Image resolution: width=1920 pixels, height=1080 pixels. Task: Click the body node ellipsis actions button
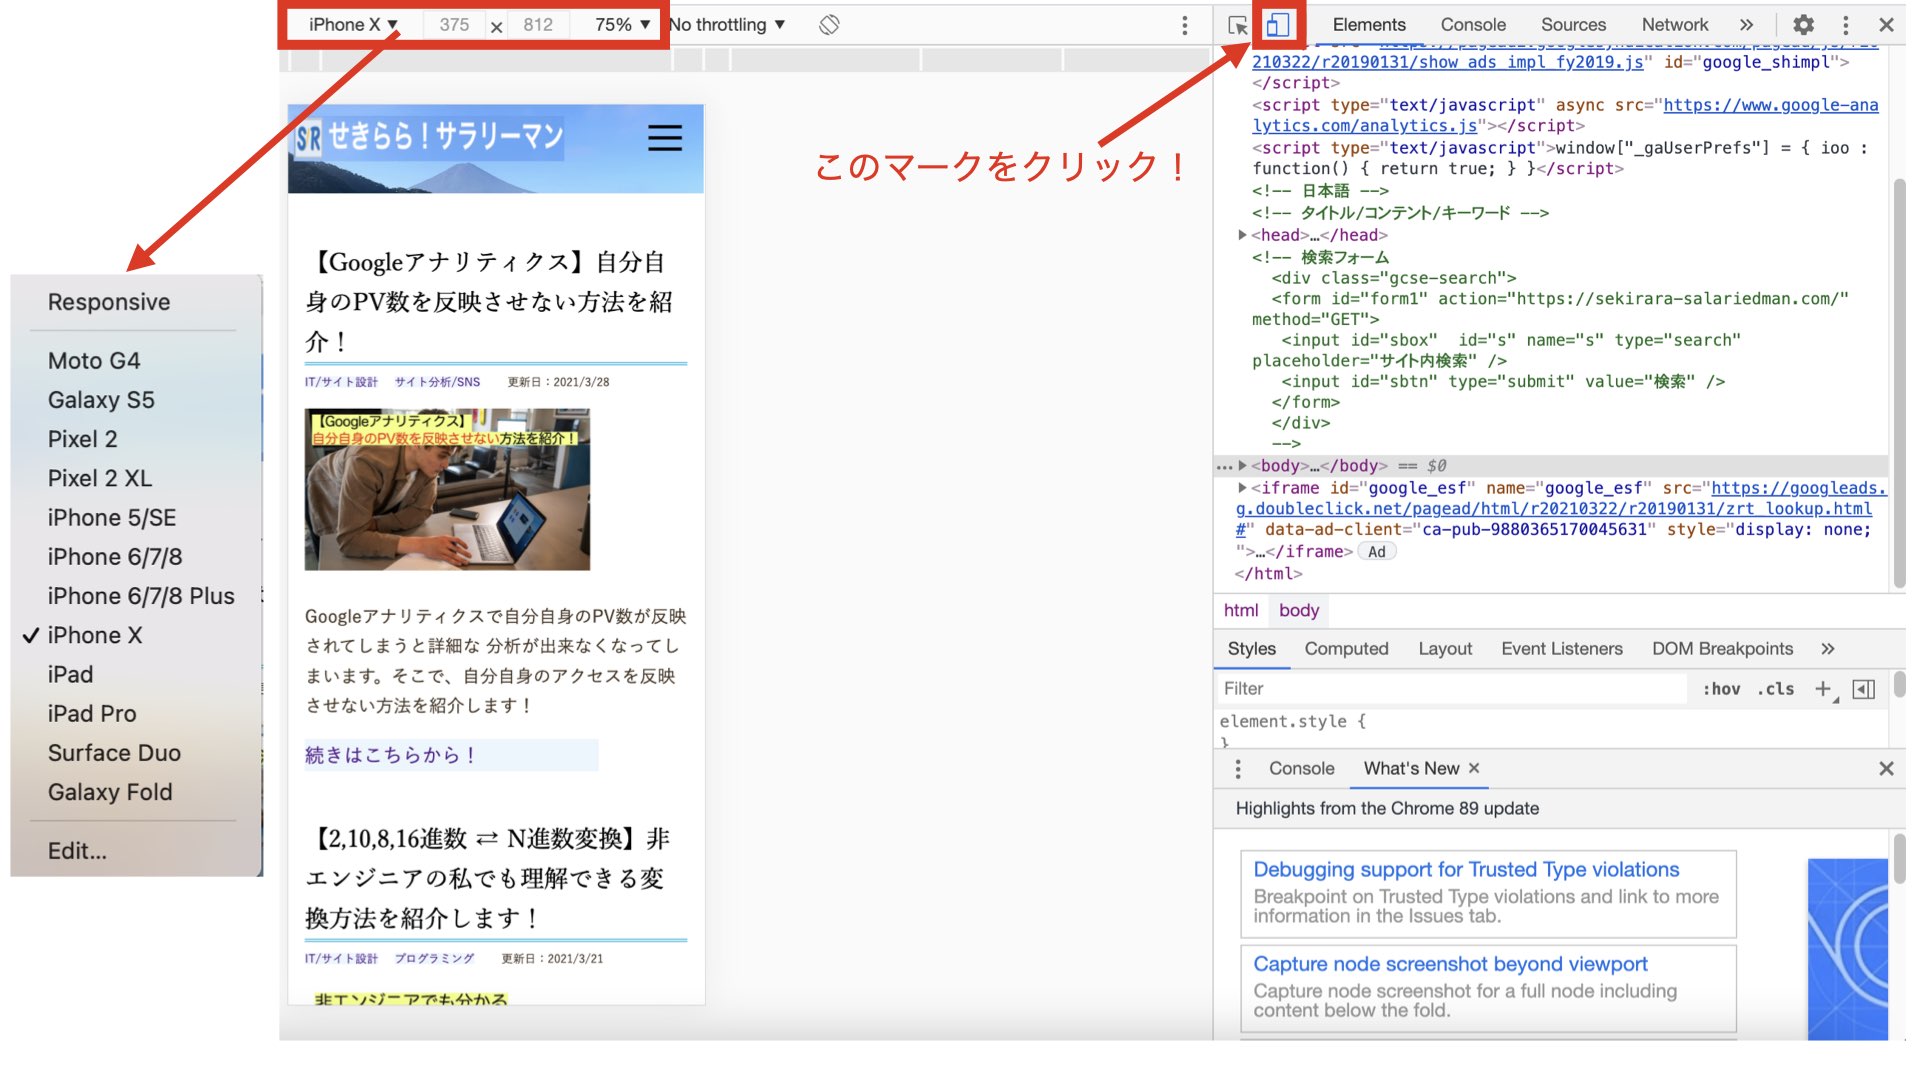pyautogui.click(x=1224, y=467)
